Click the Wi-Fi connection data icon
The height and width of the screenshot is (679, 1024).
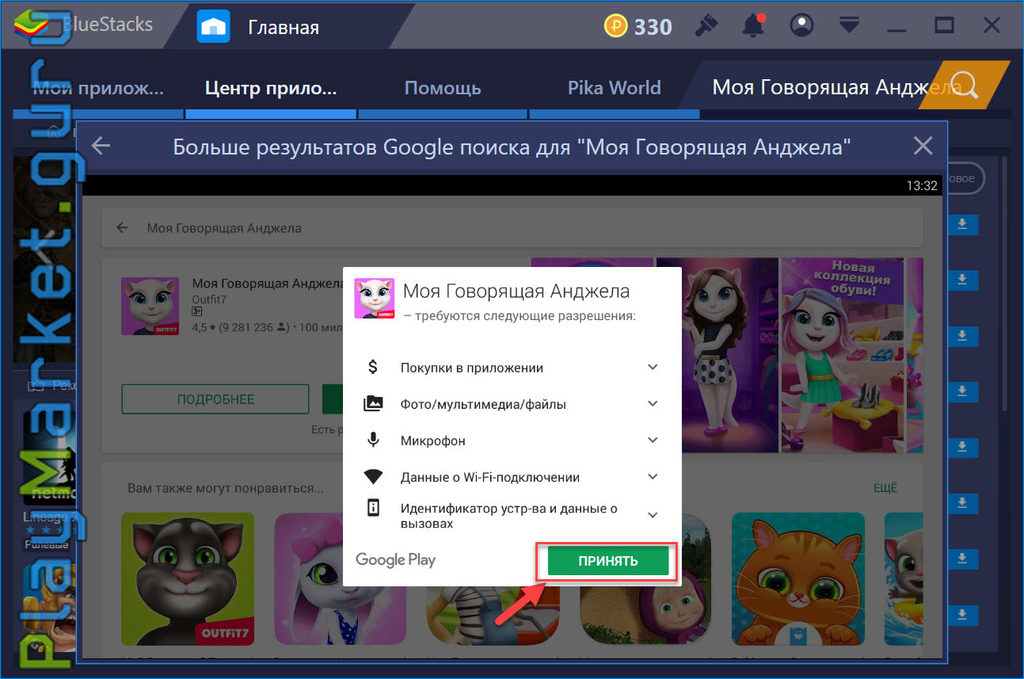(373, 477)
